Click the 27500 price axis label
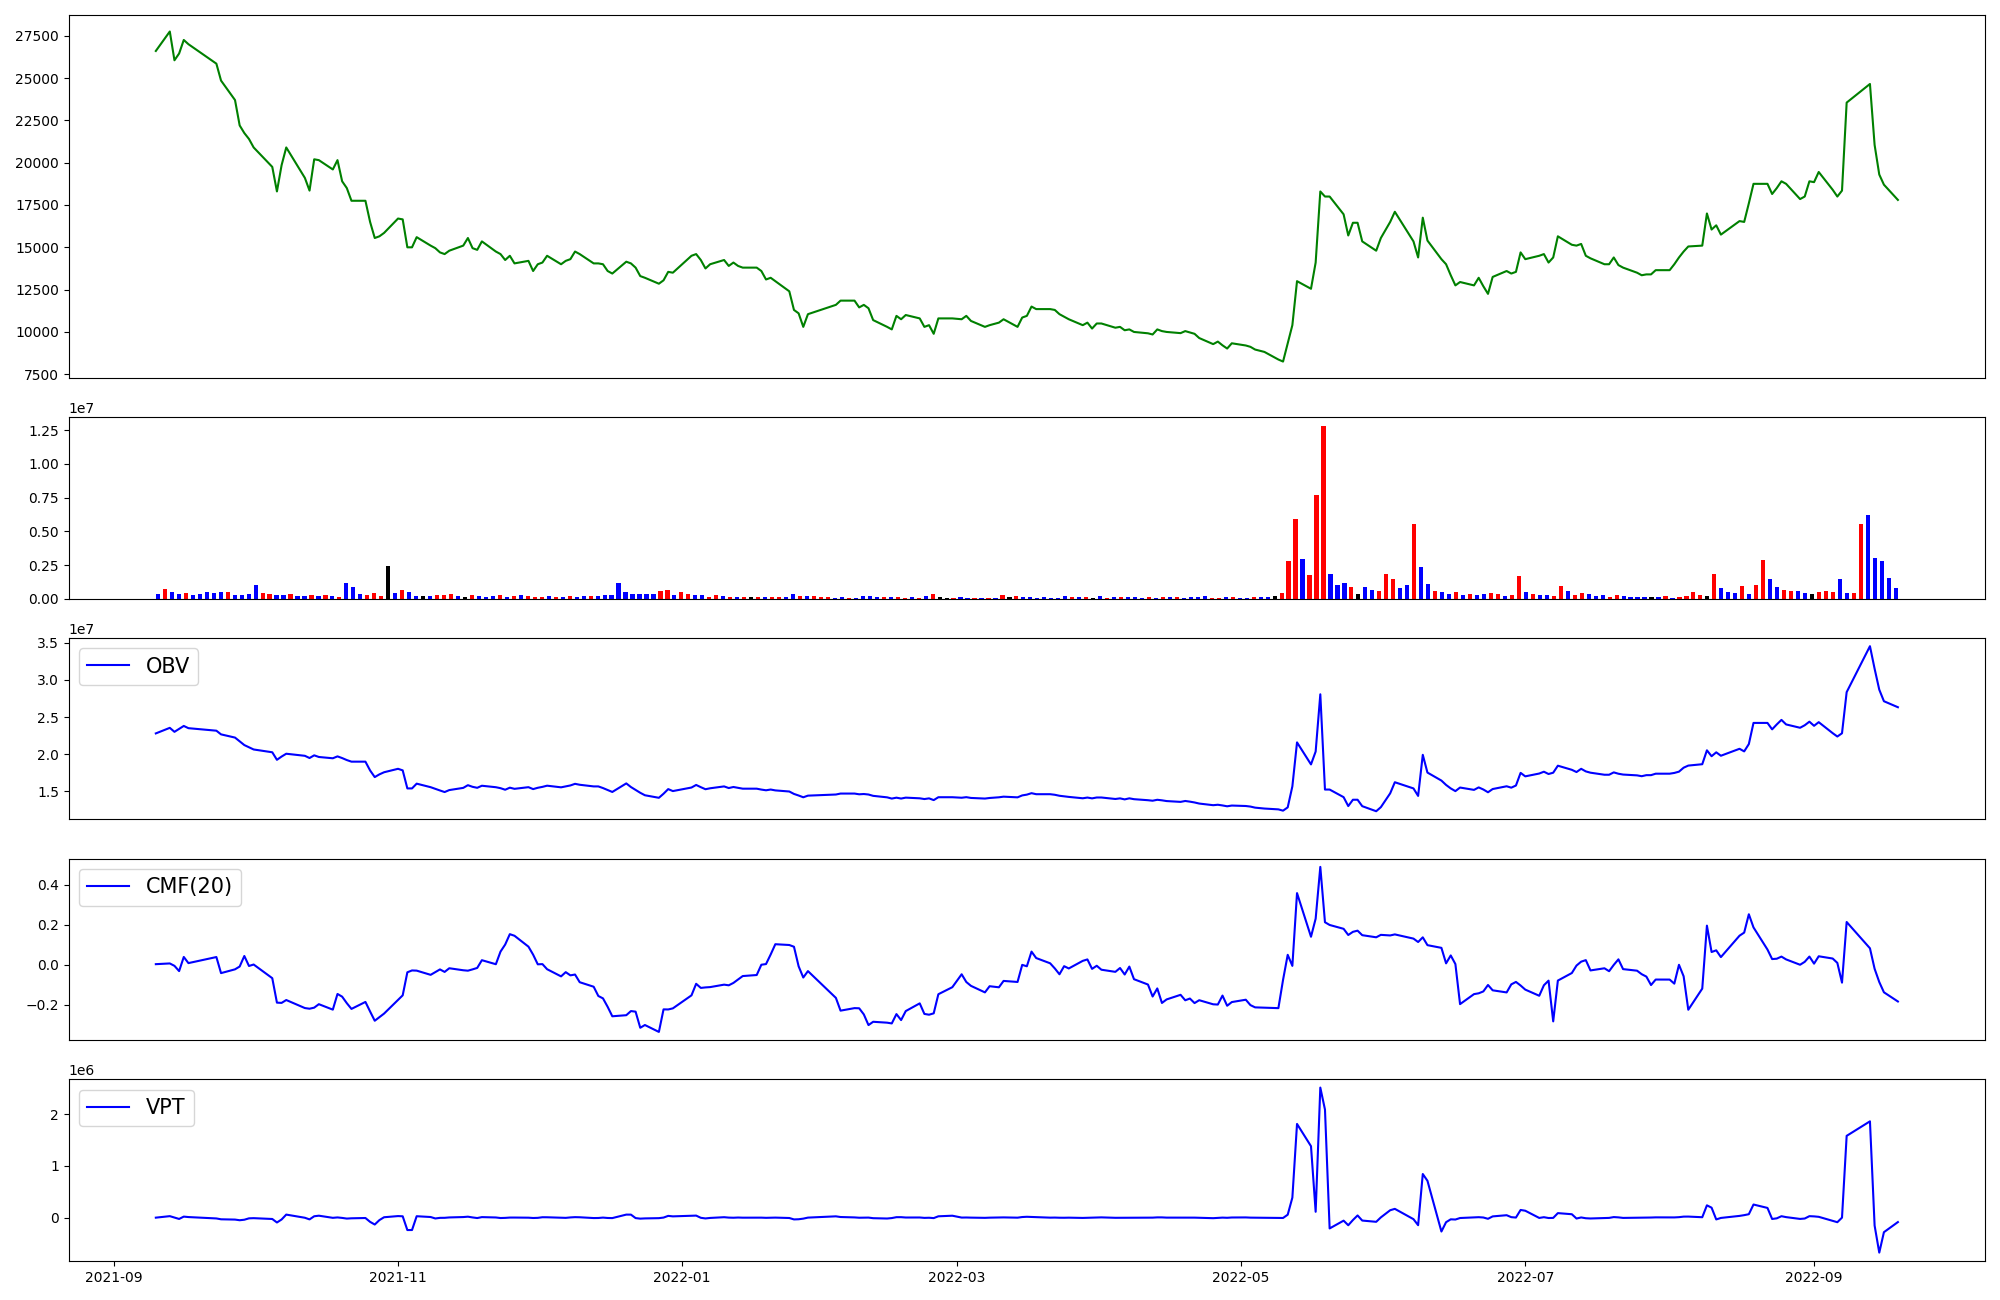The height and width of the screenshot is (1300, 2000). point(37,36)
